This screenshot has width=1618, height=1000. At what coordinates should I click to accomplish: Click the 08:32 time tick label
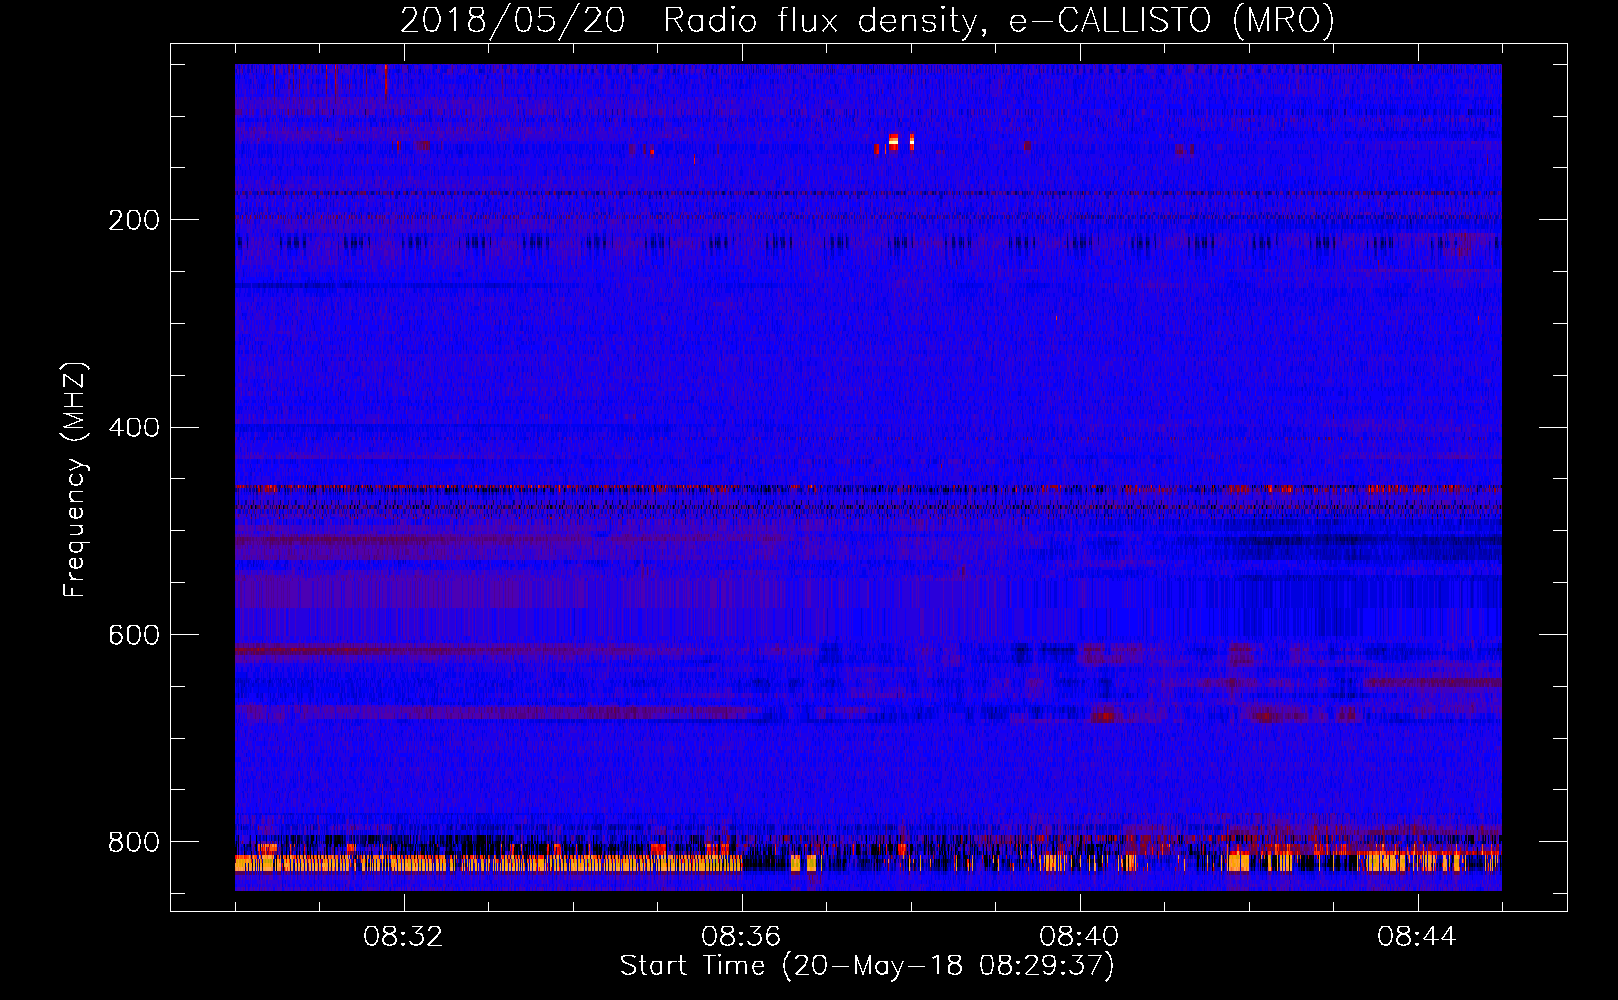click(403, 937)
